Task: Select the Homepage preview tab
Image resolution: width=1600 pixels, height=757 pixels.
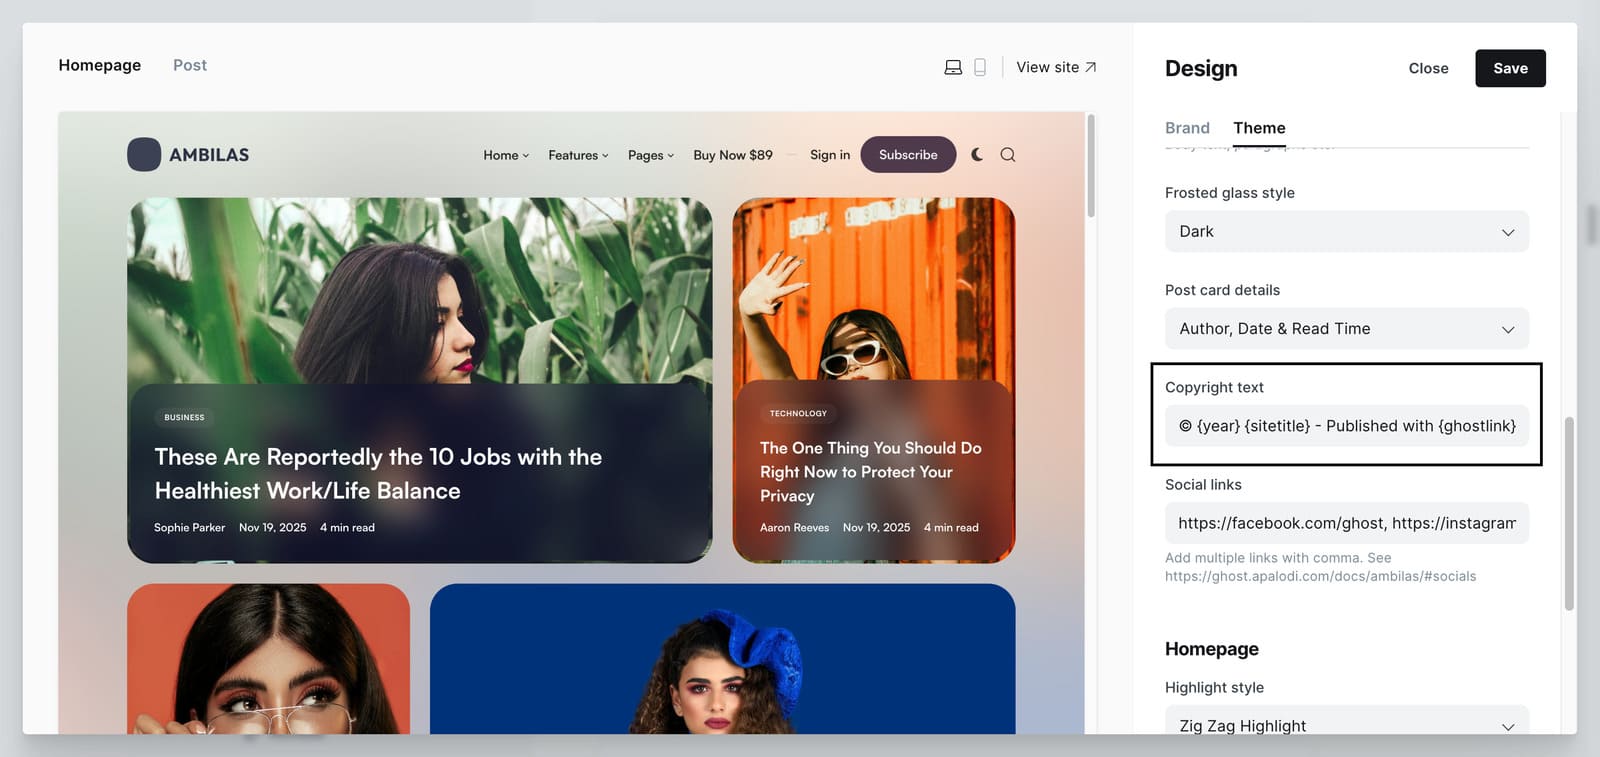Action: coord(100,65)
